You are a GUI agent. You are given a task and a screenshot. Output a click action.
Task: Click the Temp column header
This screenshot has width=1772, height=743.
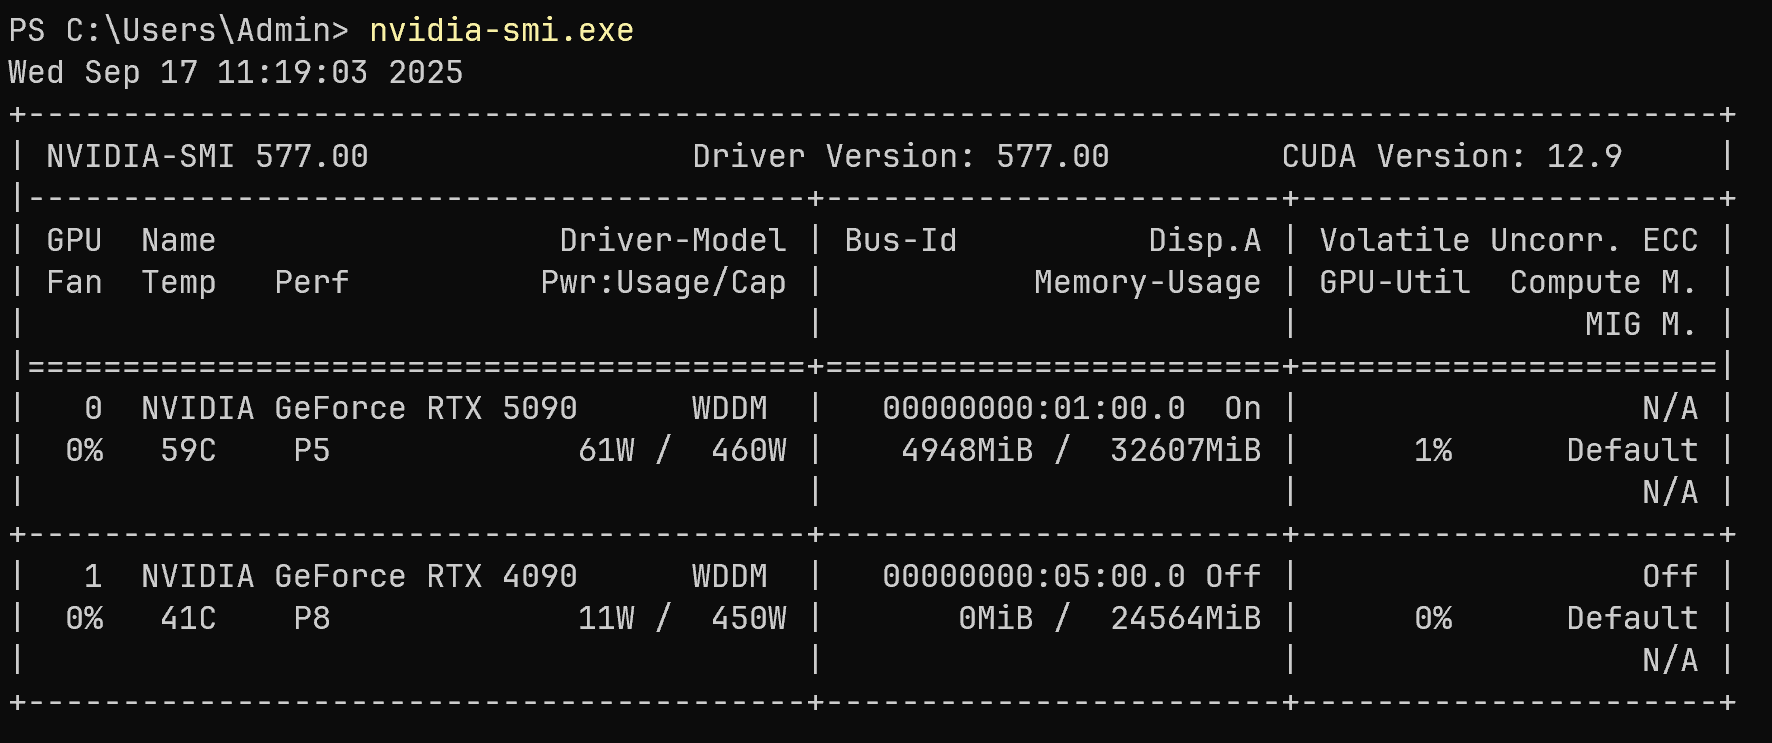pyautogui.click(x=178, y=282)
